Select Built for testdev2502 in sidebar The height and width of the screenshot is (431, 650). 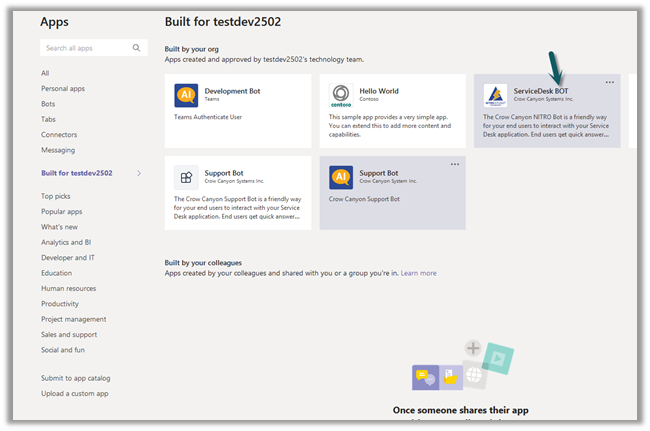point(77,173)
